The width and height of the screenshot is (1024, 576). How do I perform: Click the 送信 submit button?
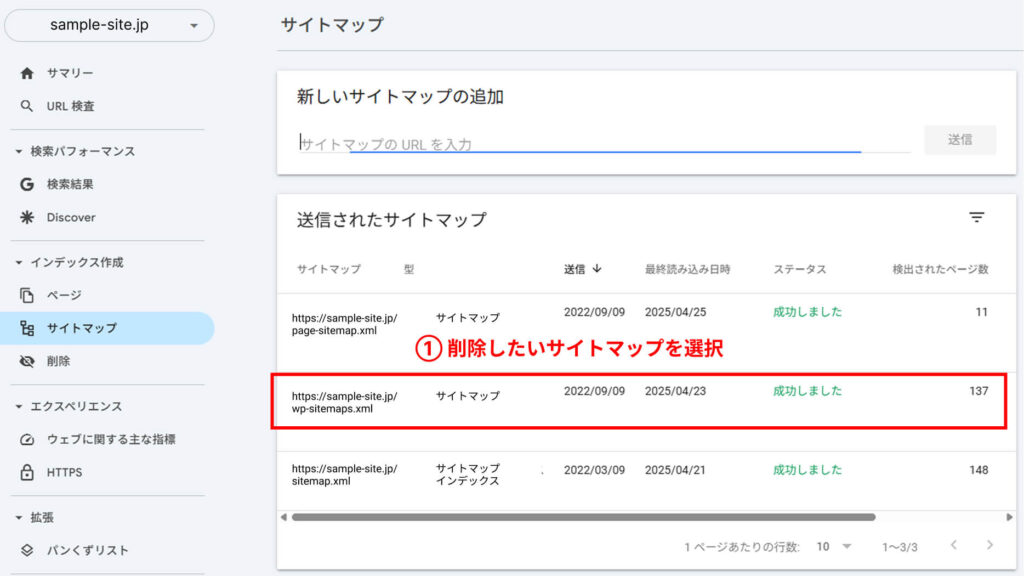click(x=960, y=140)
